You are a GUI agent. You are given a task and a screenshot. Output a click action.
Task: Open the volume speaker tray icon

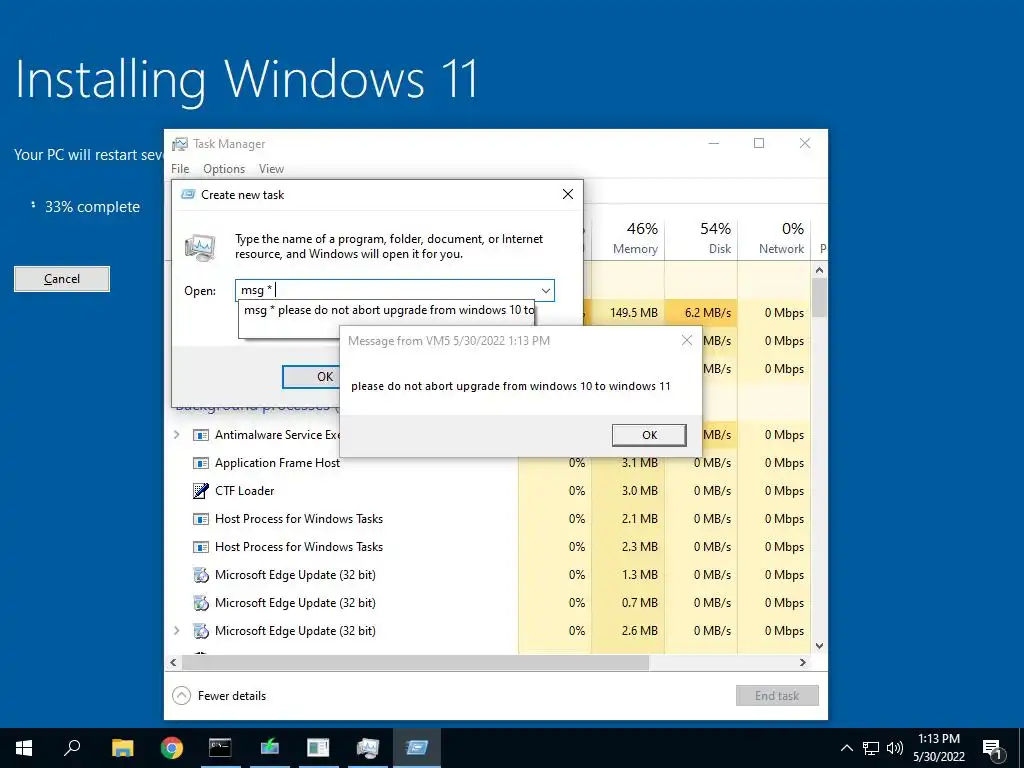895,748
